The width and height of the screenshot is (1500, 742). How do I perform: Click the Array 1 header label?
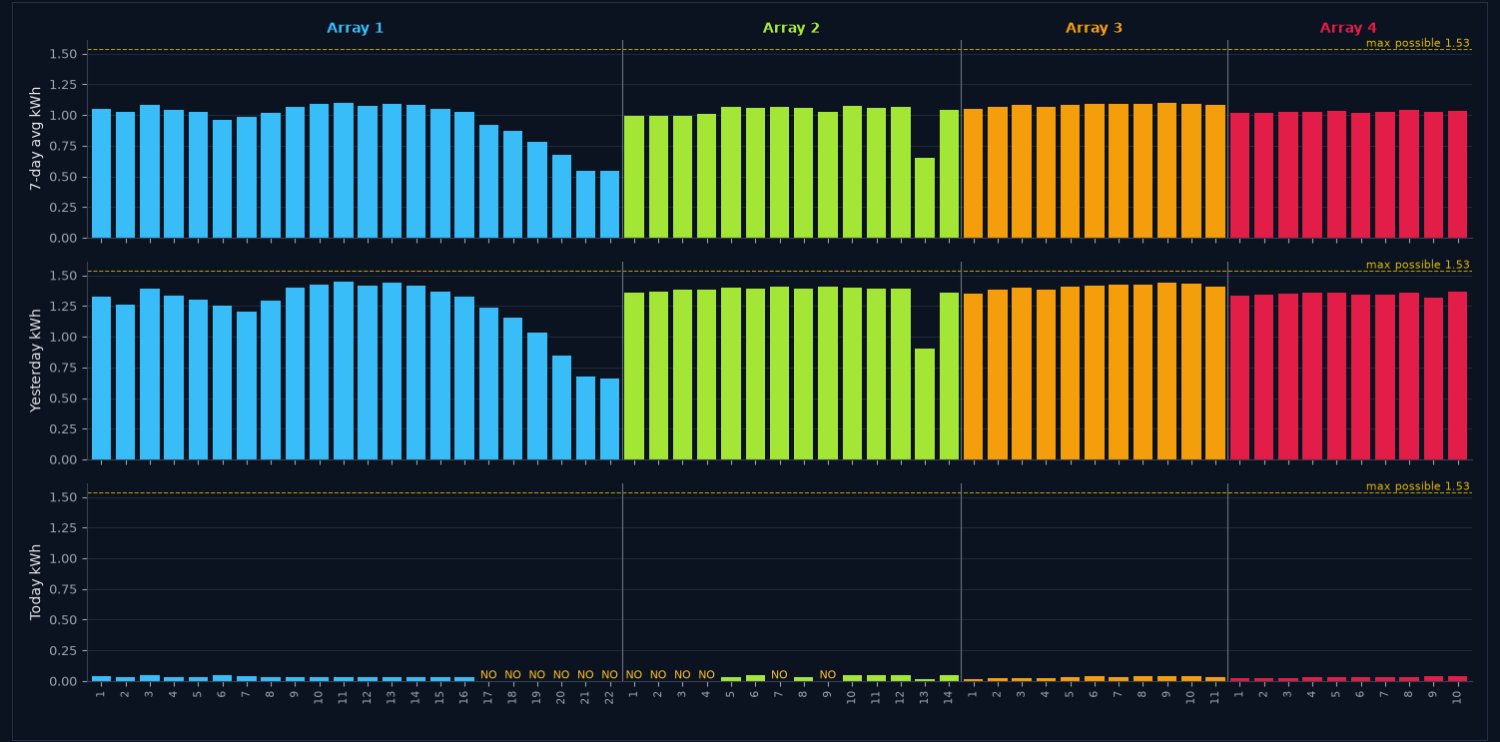(x=355, y=28)
